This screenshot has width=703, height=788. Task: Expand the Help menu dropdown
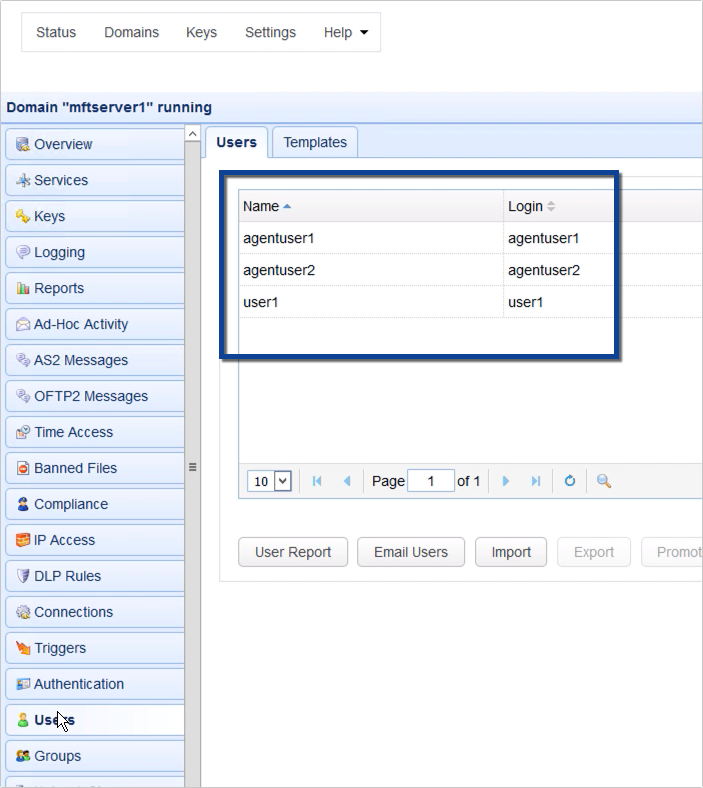point(345,32)
